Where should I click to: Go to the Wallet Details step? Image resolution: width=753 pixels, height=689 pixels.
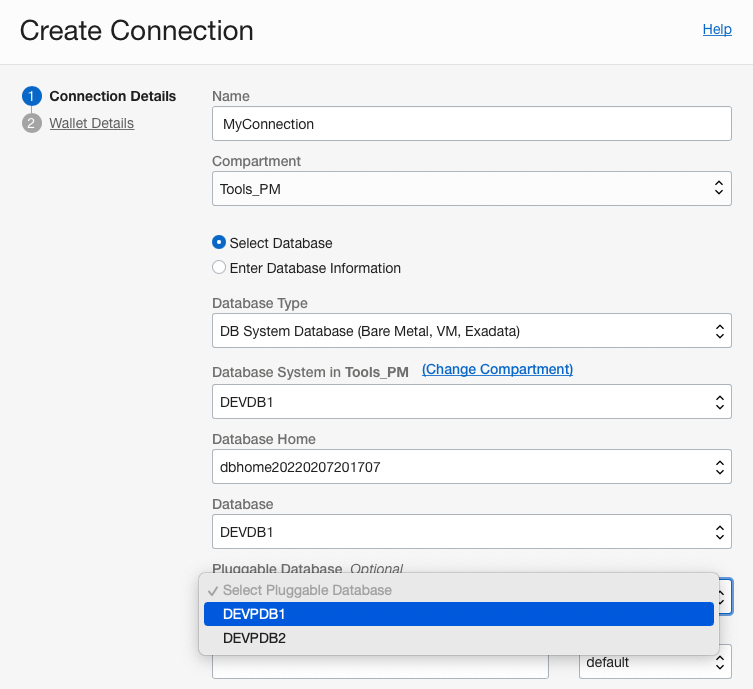pyautogui.click(x=91, y=123)
